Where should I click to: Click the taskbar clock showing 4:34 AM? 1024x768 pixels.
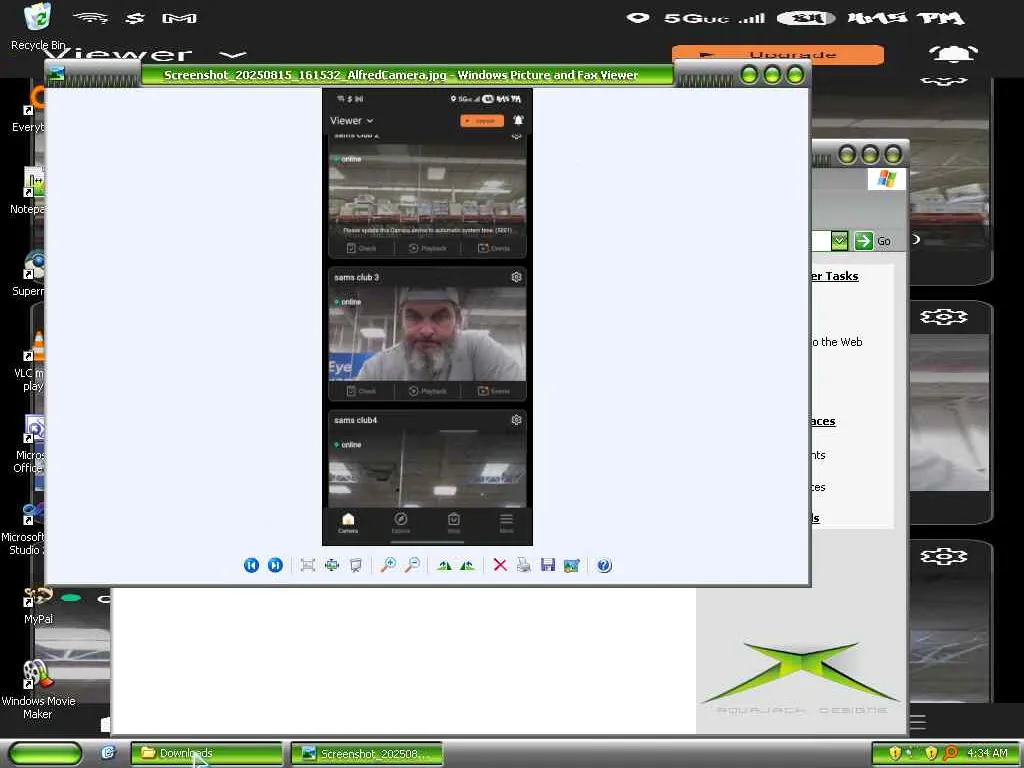pyautogui.click(x=987, y=753)
